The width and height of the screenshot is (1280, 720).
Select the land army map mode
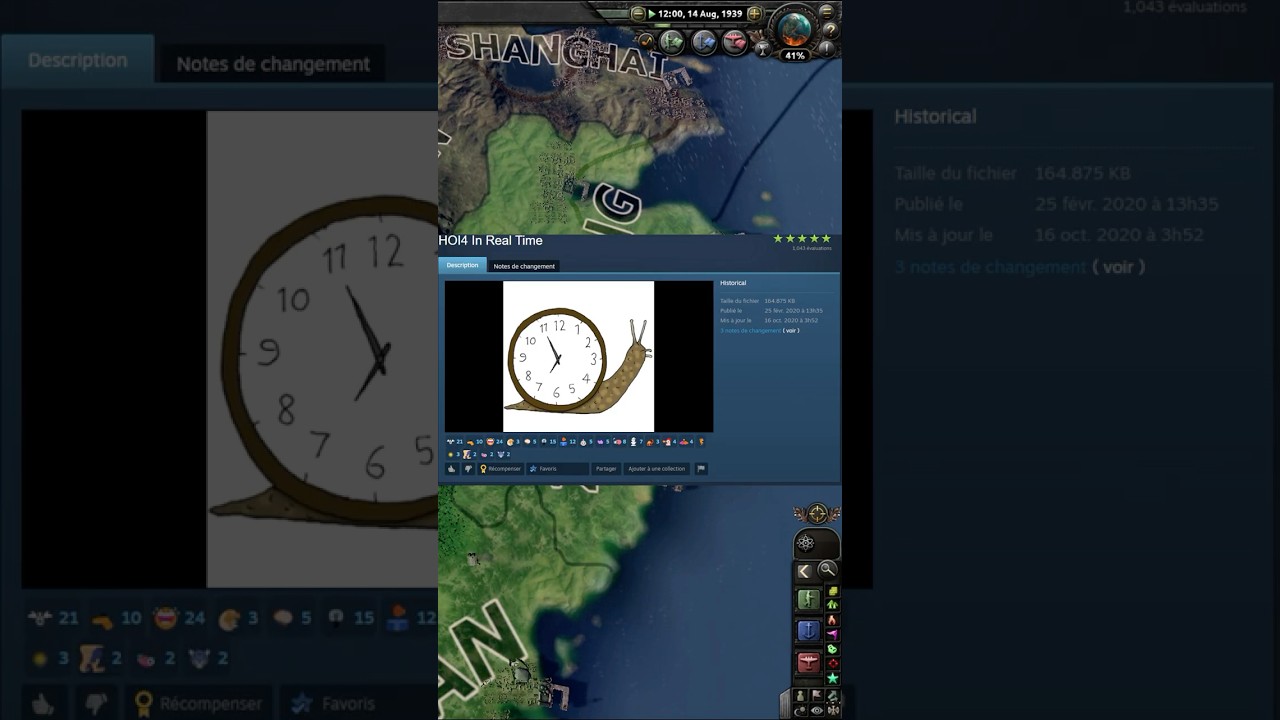[809, 599]
